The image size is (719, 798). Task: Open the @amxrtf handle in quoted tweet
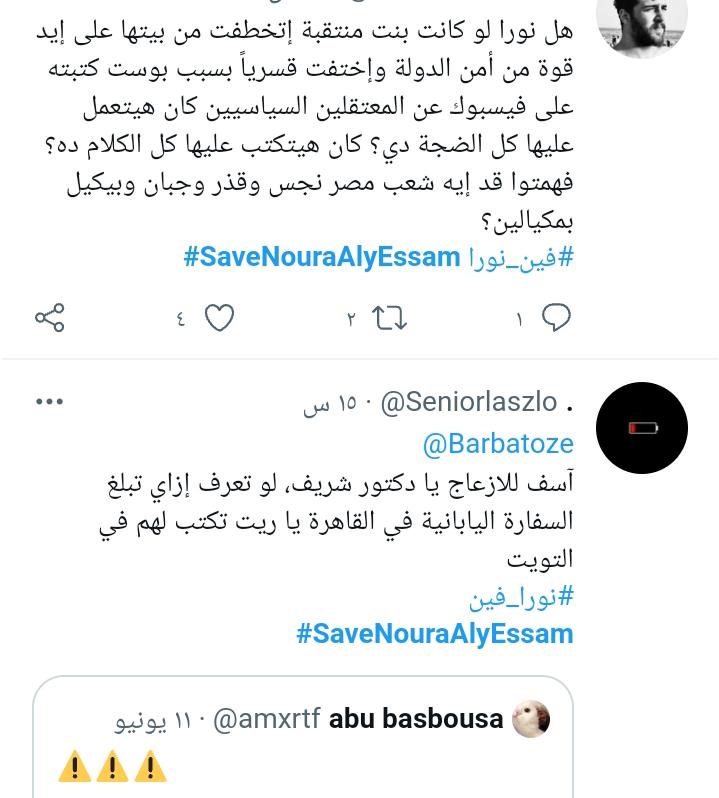tap(267, 720)
